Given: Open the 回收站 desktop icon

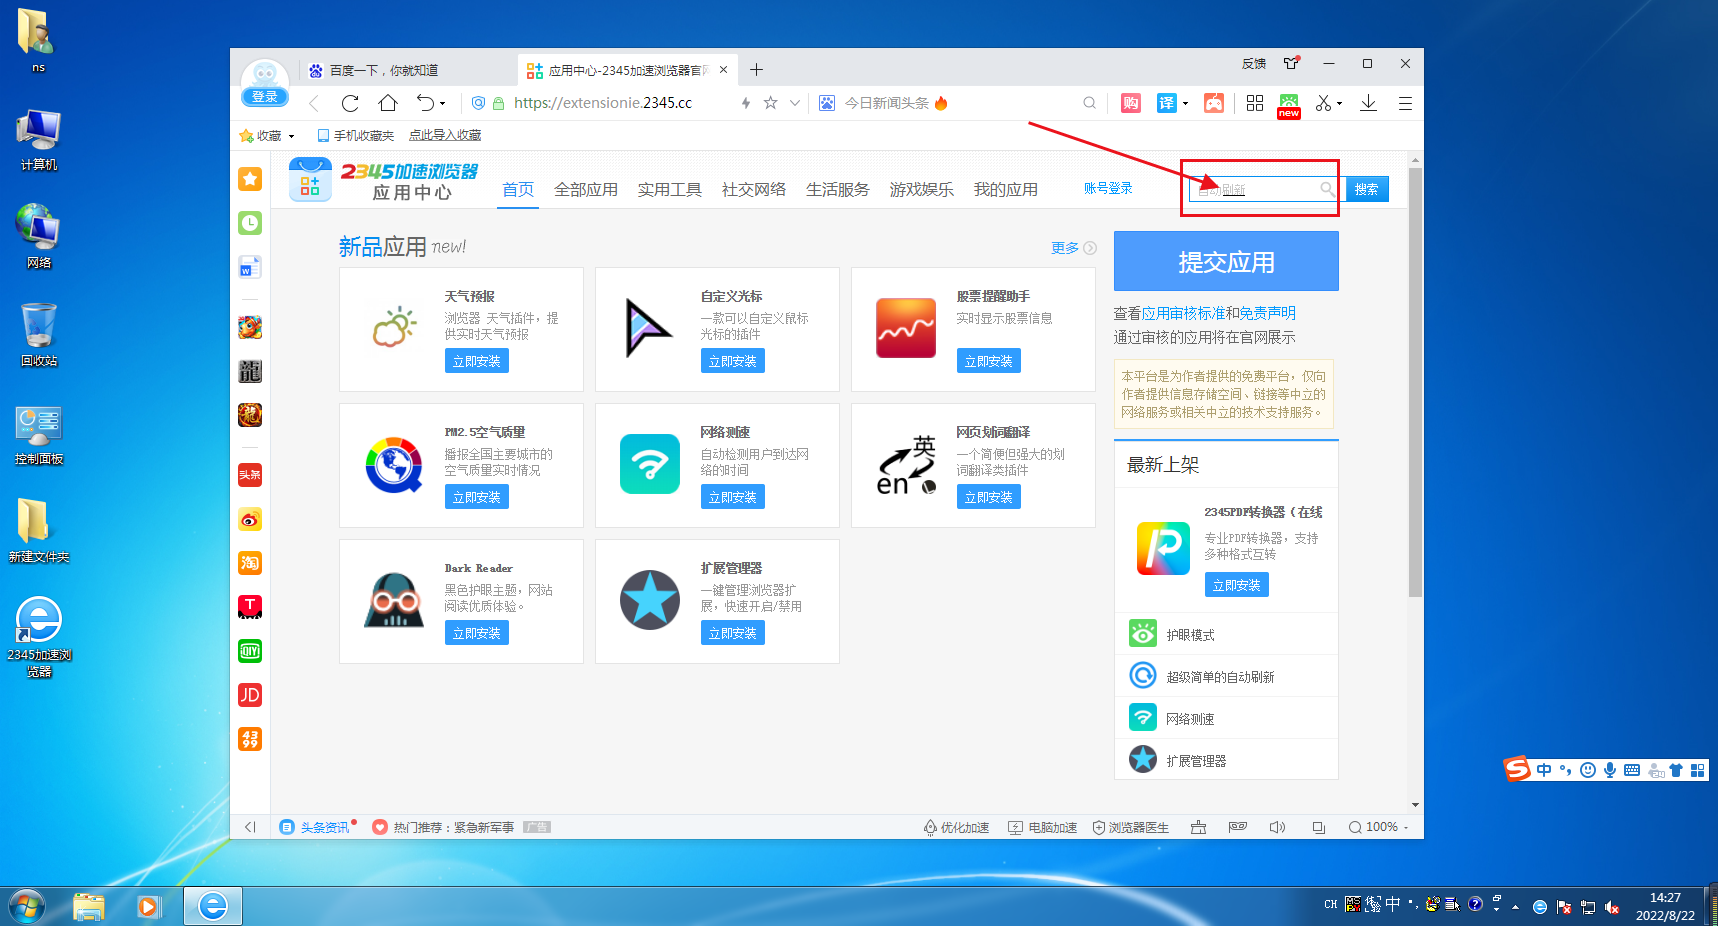Looking at the screenshot, I should tap(39, 335).
